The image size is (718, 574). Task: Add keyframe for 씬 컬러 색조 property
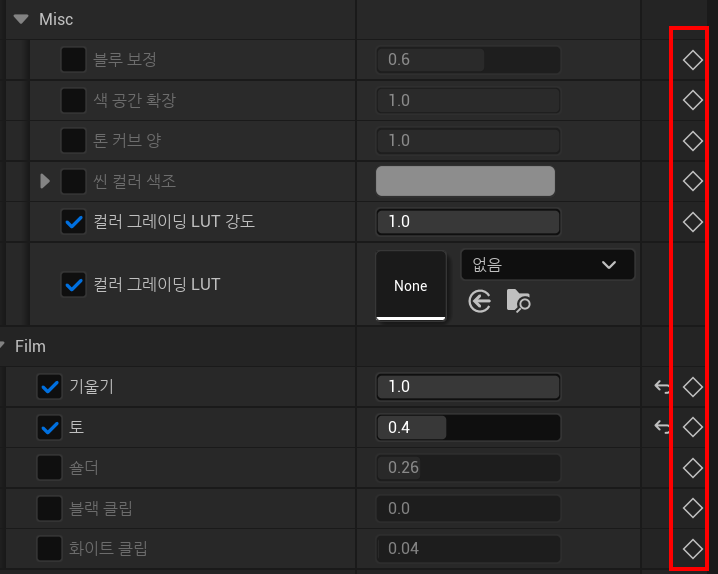[x=692, y=181]
